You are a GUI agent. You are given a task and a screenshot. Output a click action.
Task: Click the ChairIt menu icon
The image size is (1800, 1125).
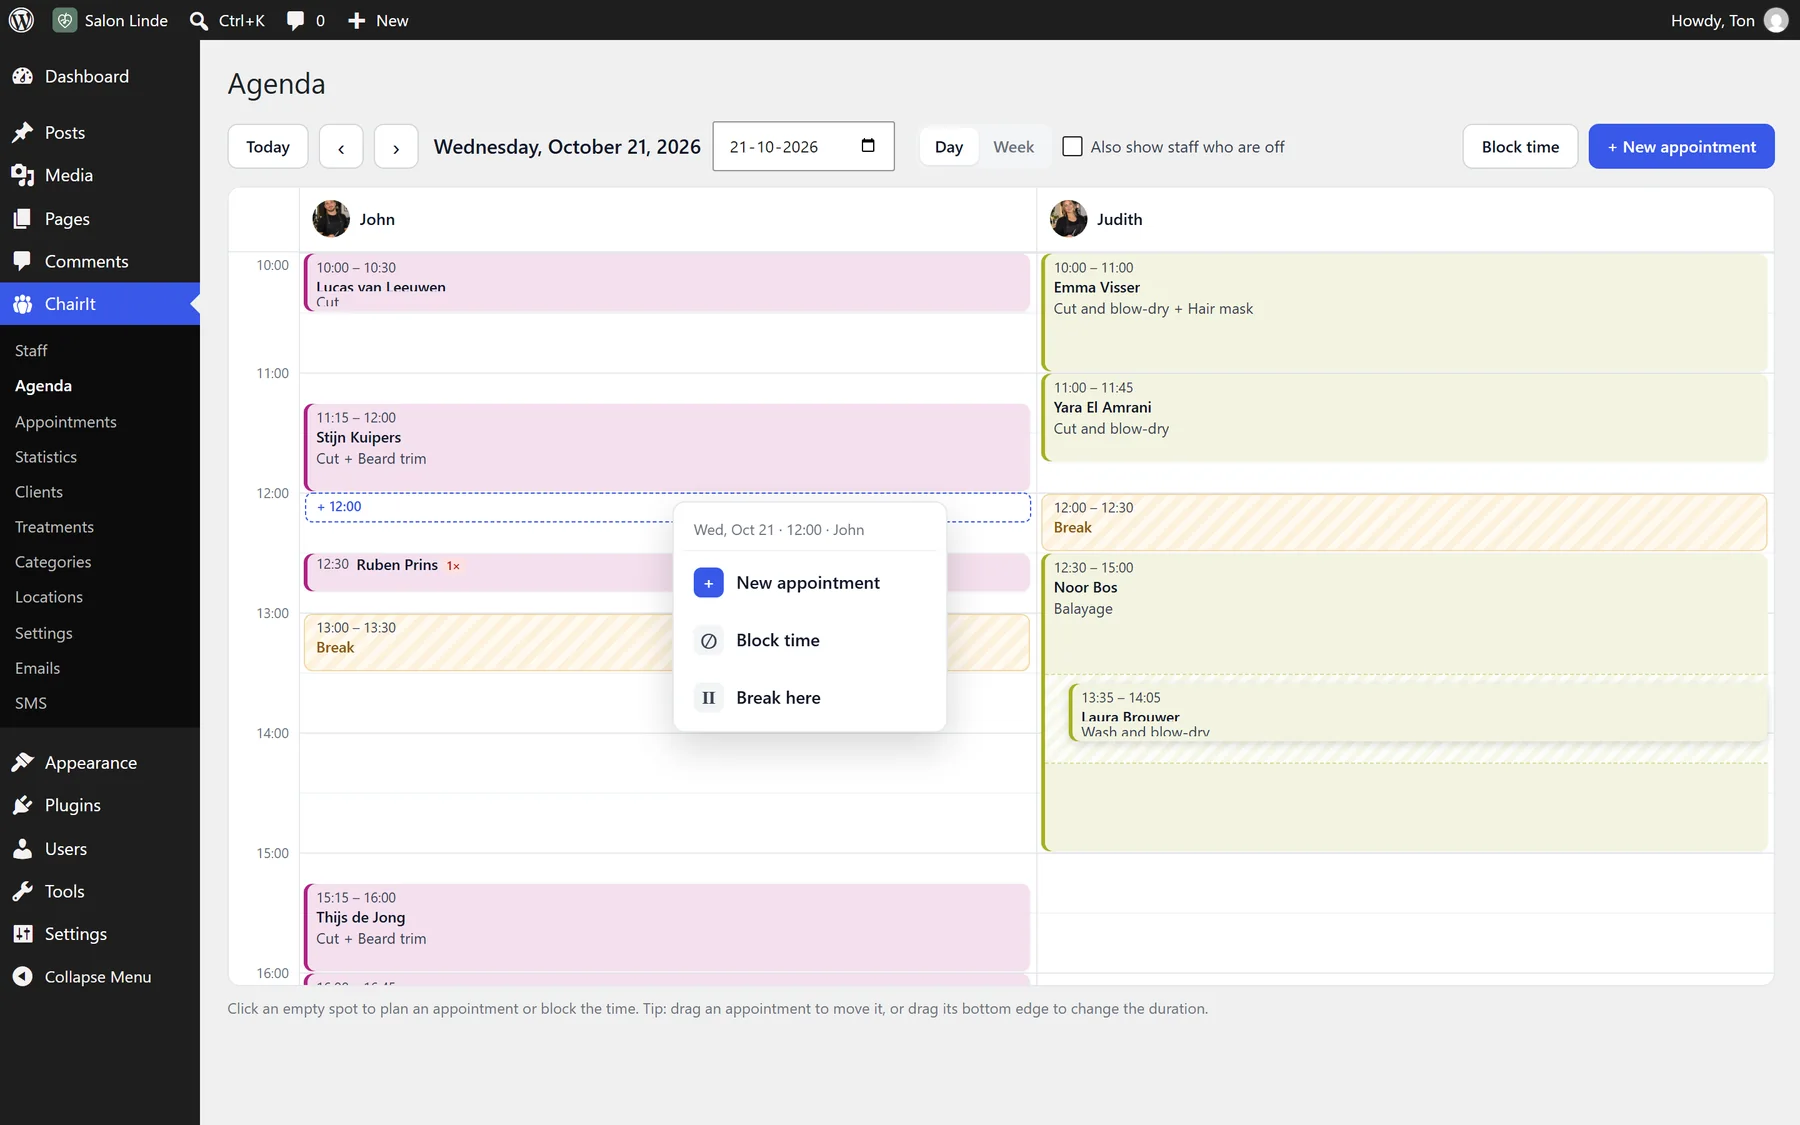23,304
